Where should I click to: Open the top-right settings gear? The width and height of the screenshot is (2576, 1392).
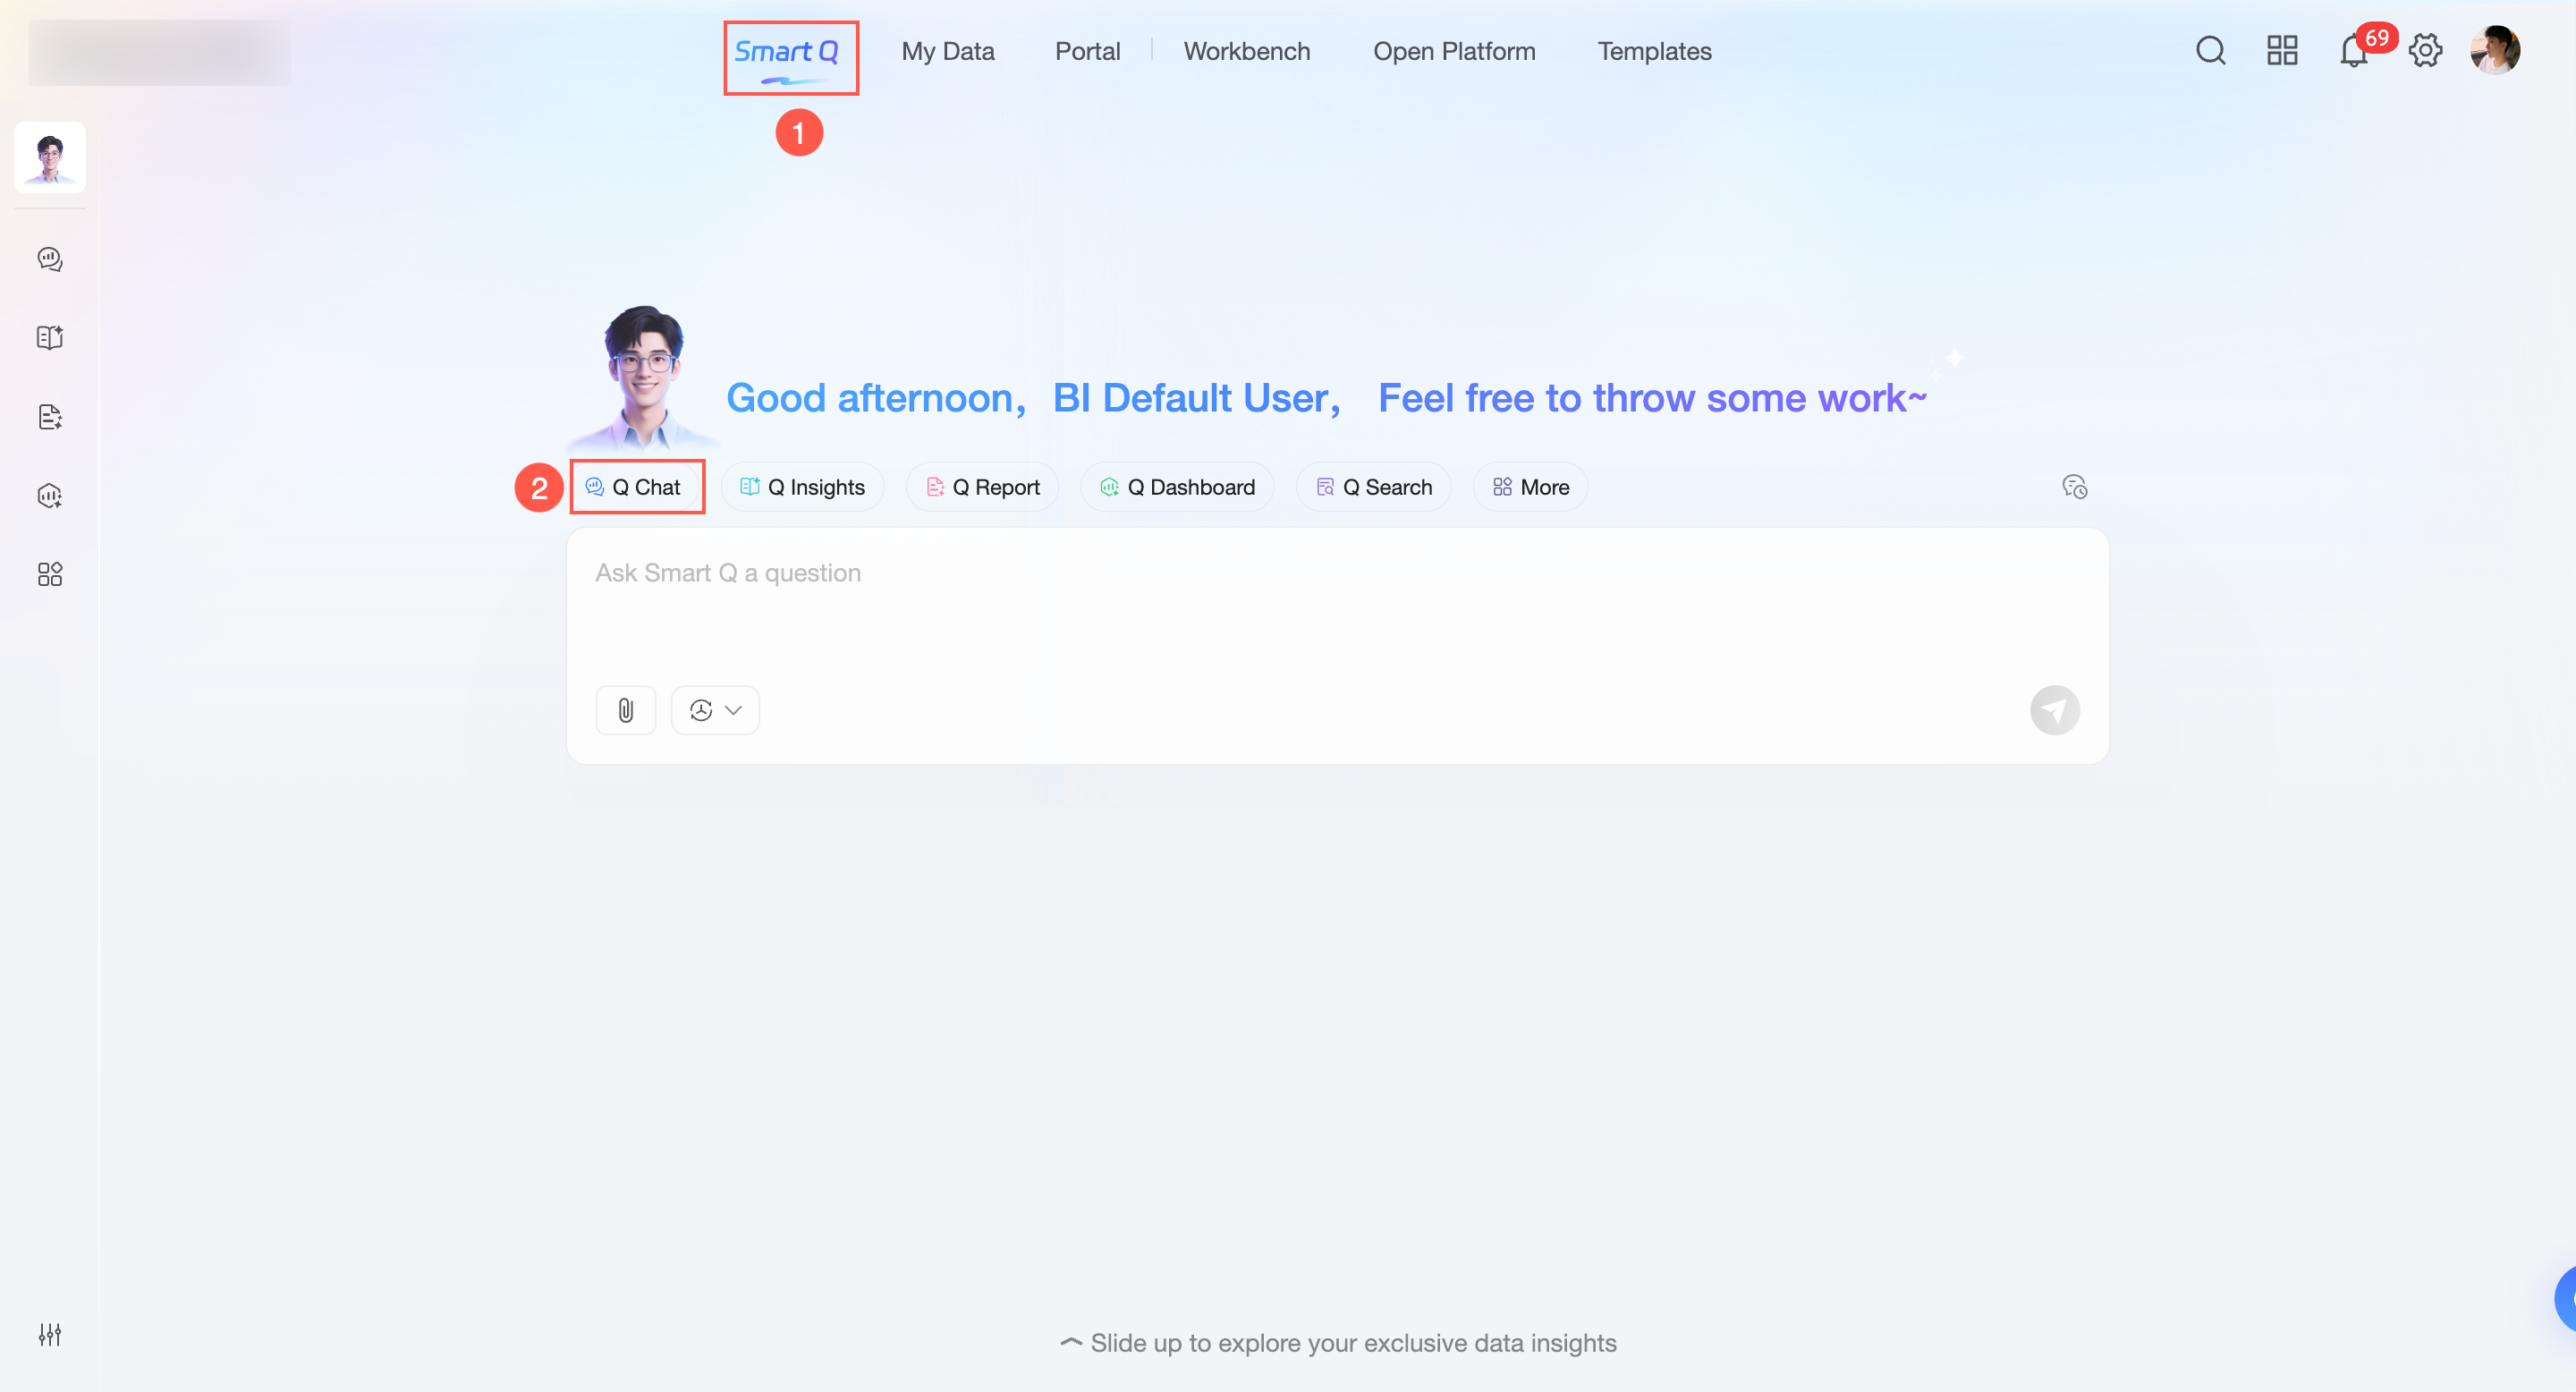click(2425, 51)
